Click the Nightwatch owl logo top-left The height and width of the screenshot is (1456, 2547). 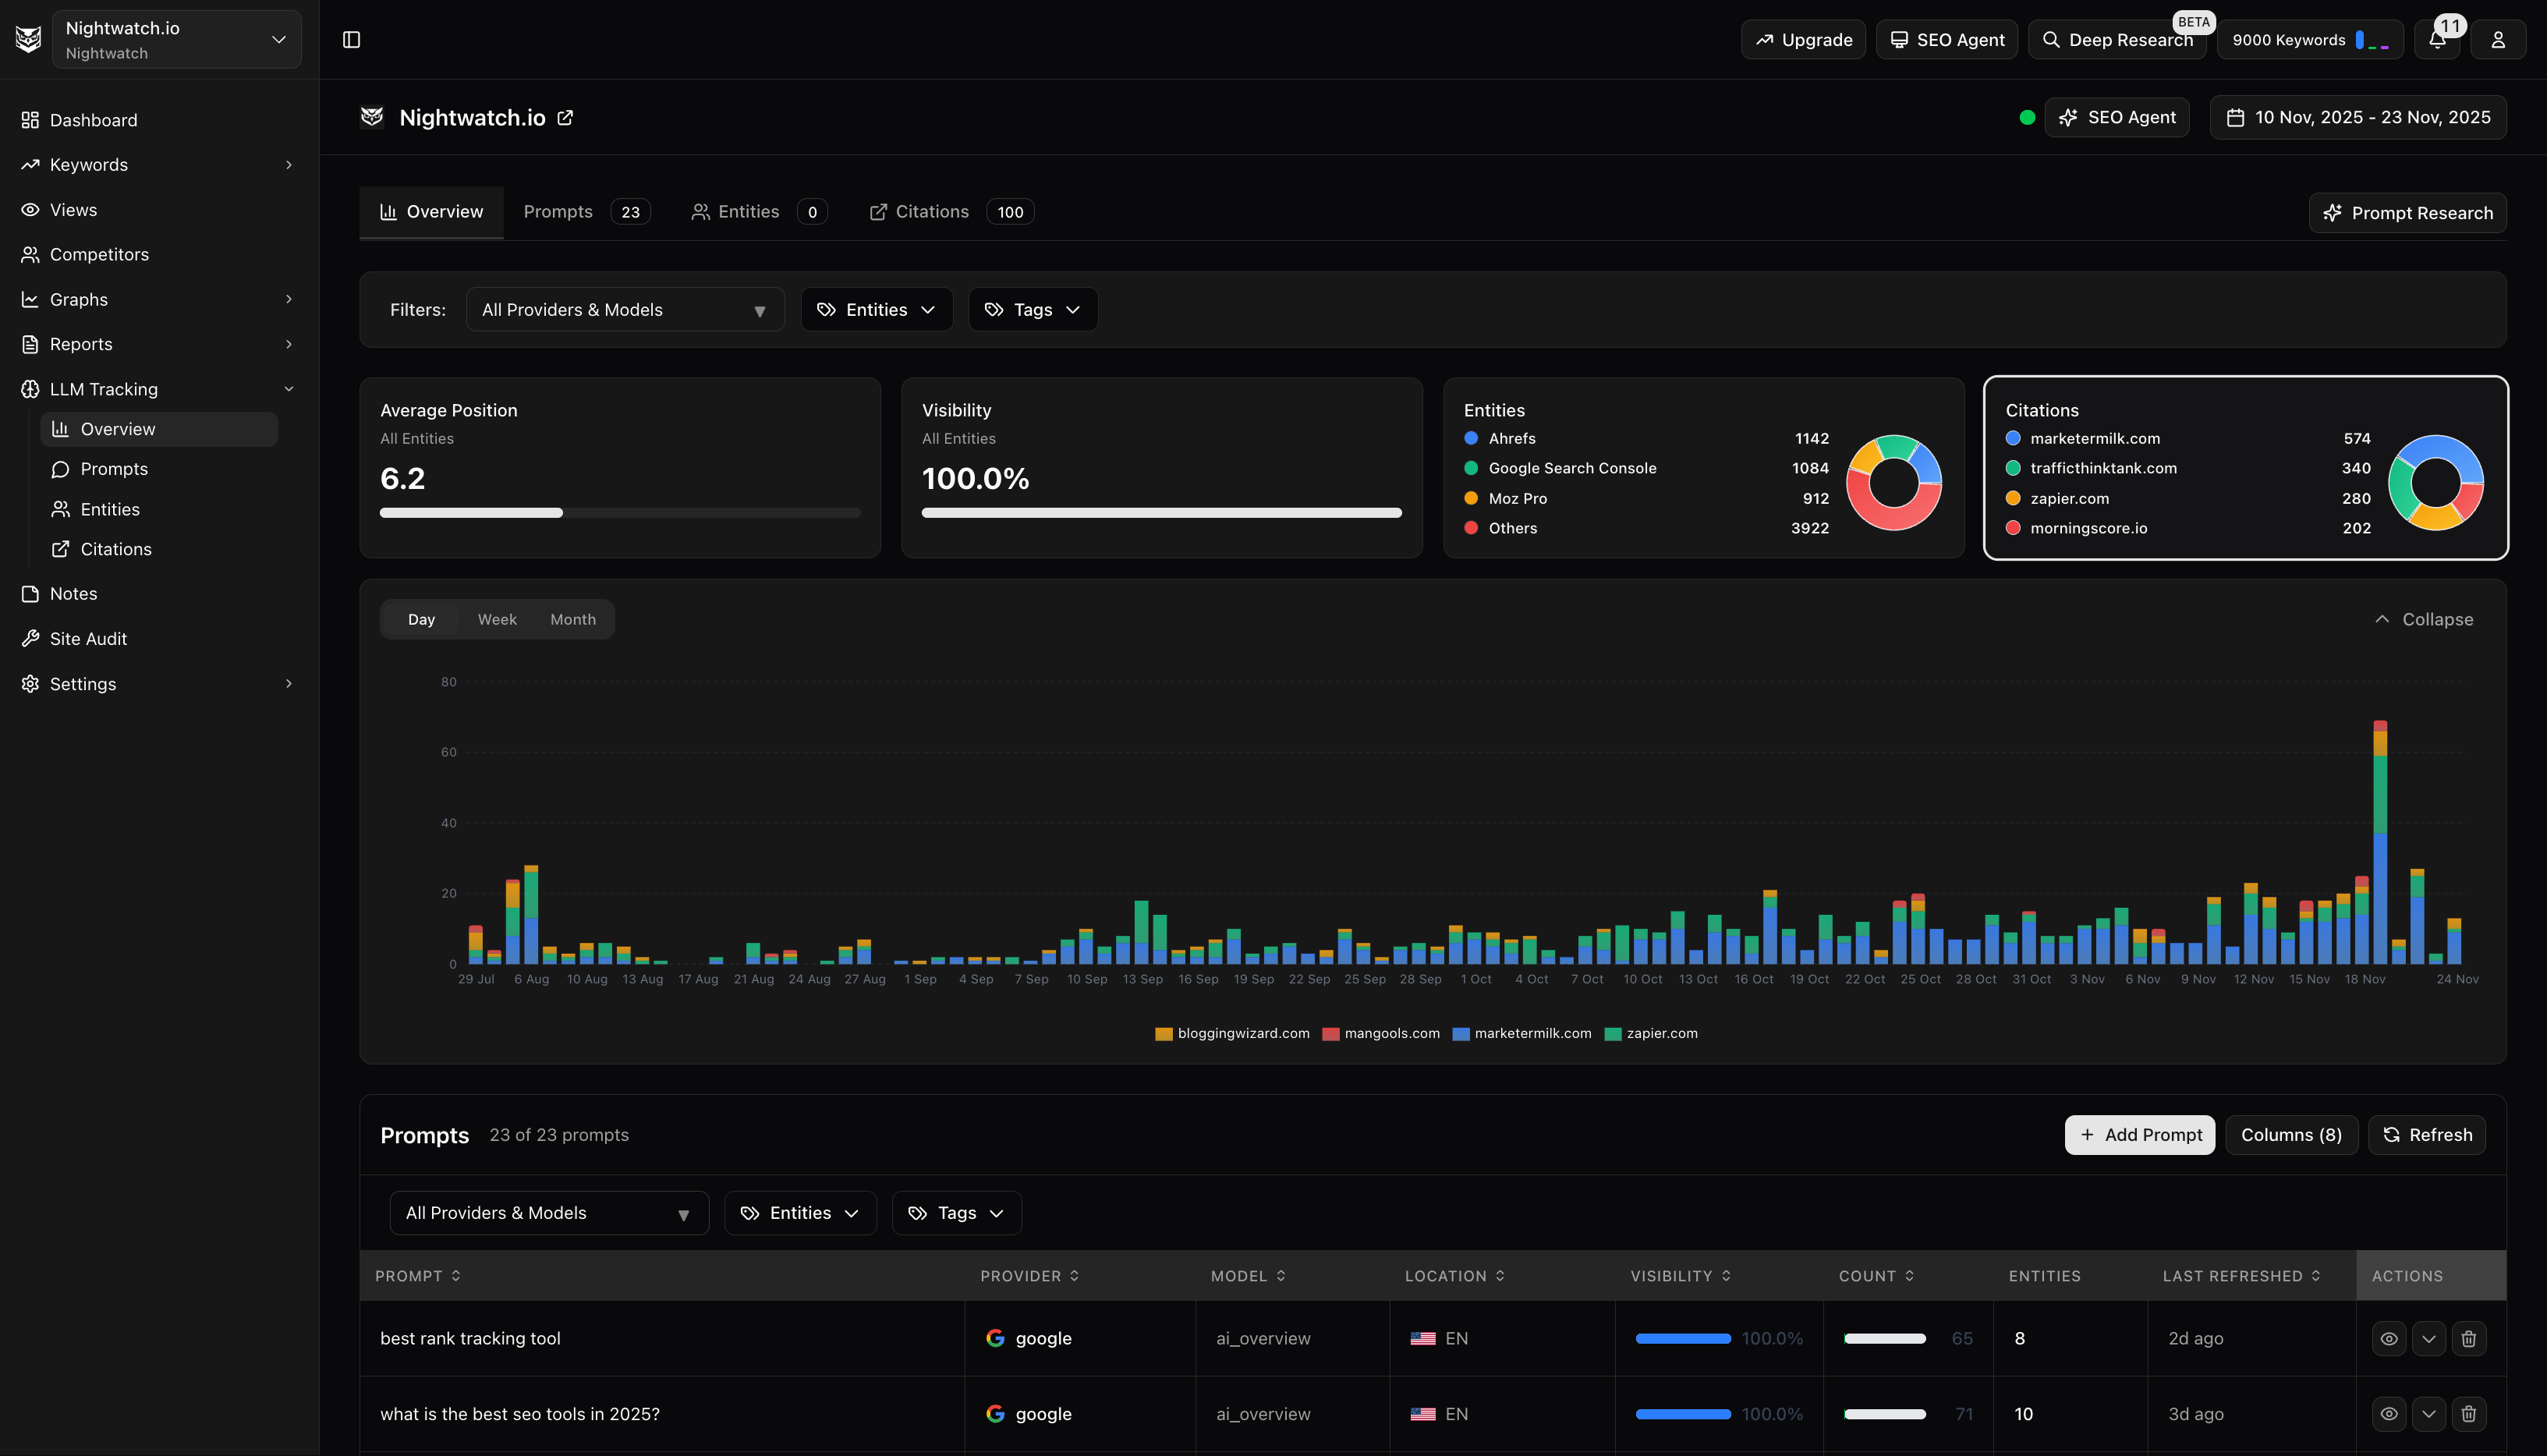tap(28, 39)
